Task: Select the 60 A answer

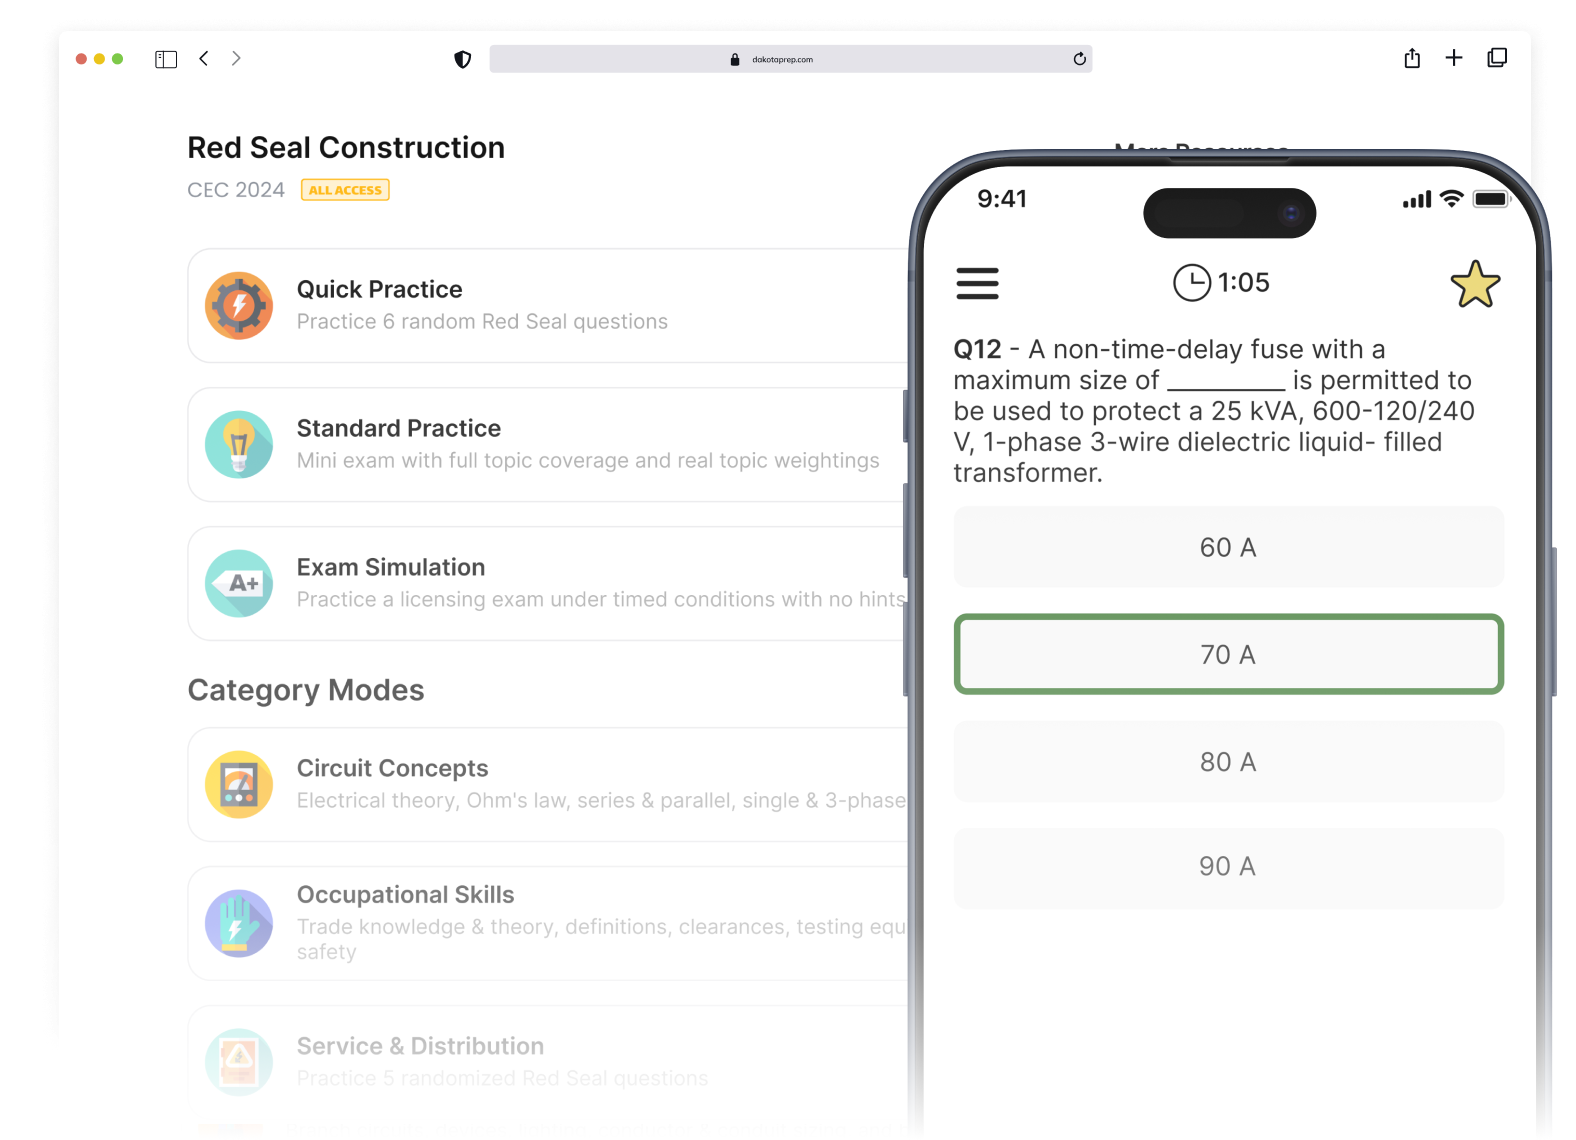Action: pos(1228,547)
